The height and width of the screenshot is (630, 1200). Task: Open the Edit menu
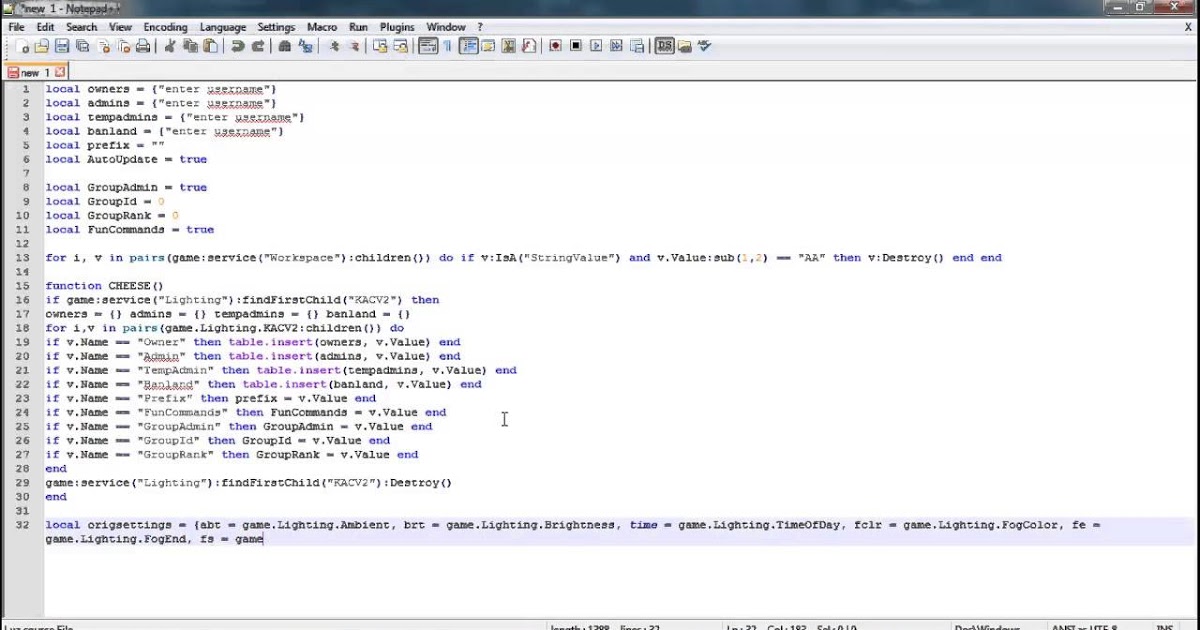[46, 27]
